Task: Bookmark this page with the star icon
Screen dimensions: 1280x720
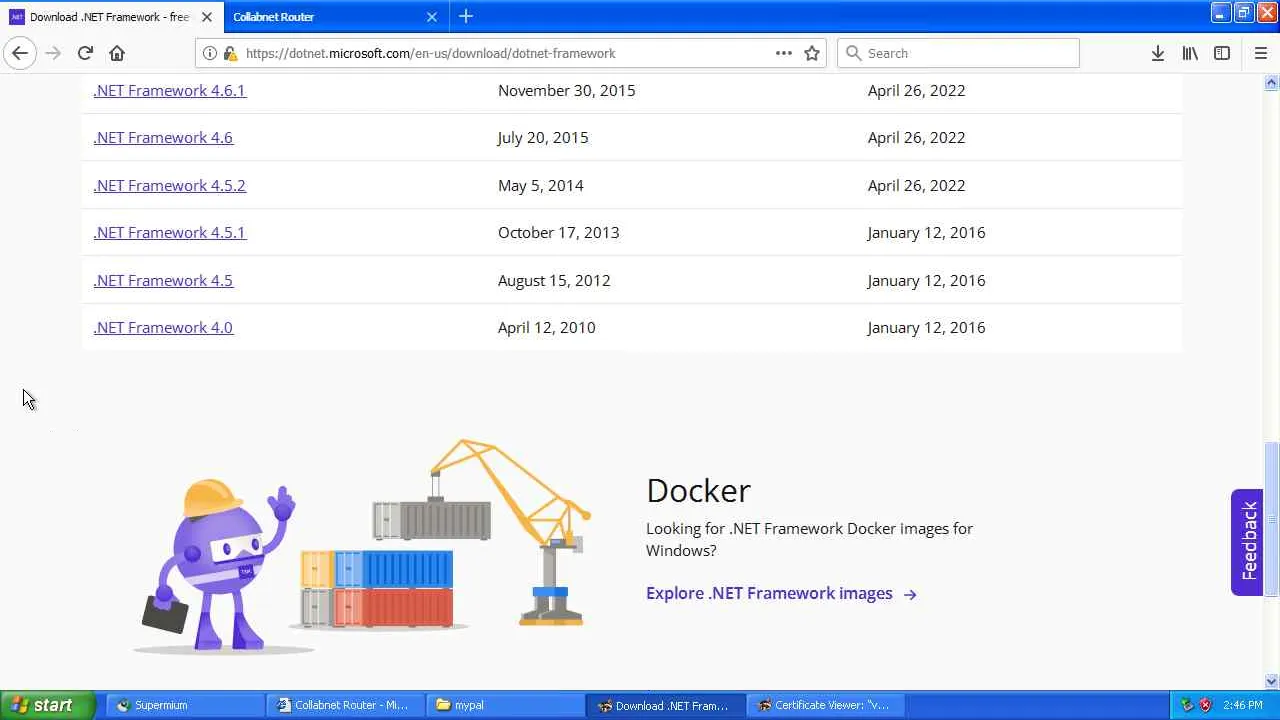Action: coord(812,53)
